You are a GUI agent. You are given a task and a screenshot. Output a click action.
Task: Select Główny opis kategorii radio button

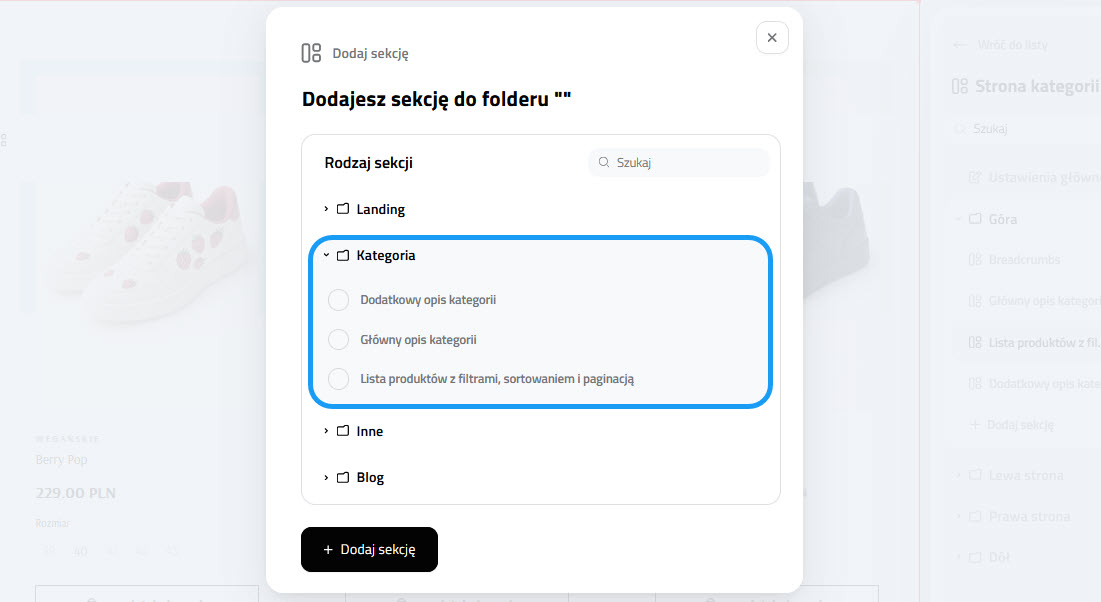pyautogui.click(x=339, y=340)
